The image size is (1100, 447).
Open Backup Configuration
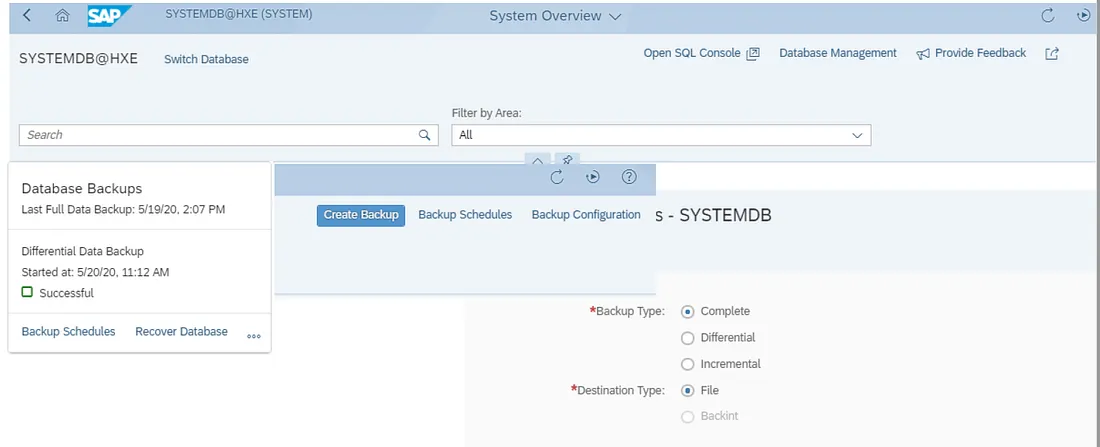pos(586,215)
